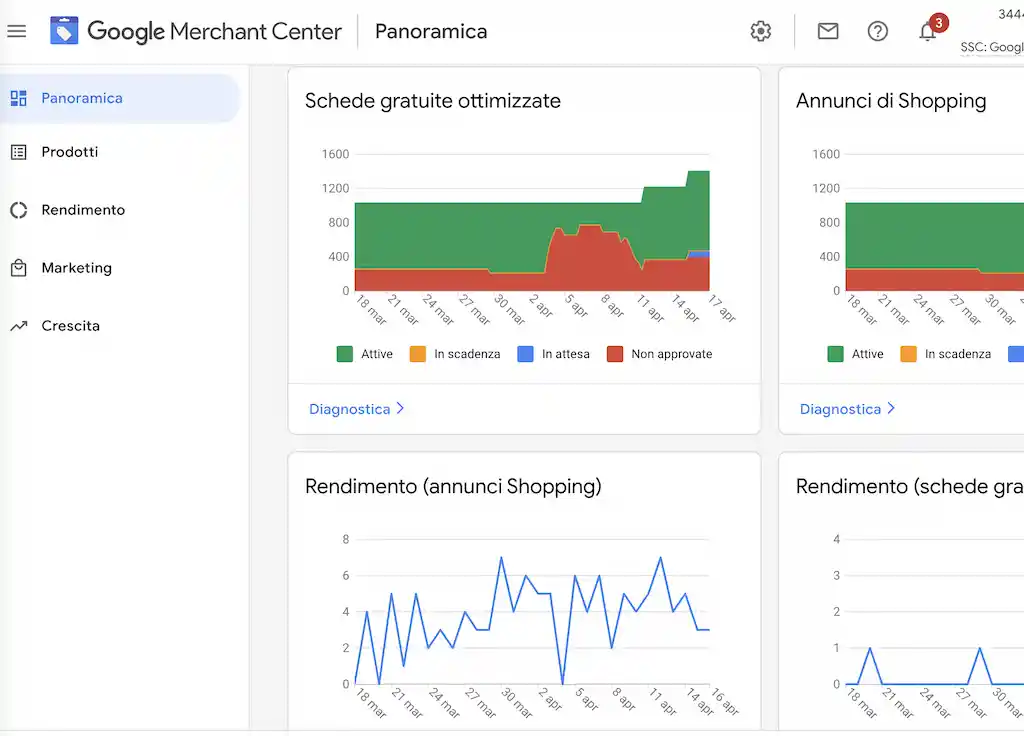Click the Google Merchant Center title text

click(x=214, y=31)
